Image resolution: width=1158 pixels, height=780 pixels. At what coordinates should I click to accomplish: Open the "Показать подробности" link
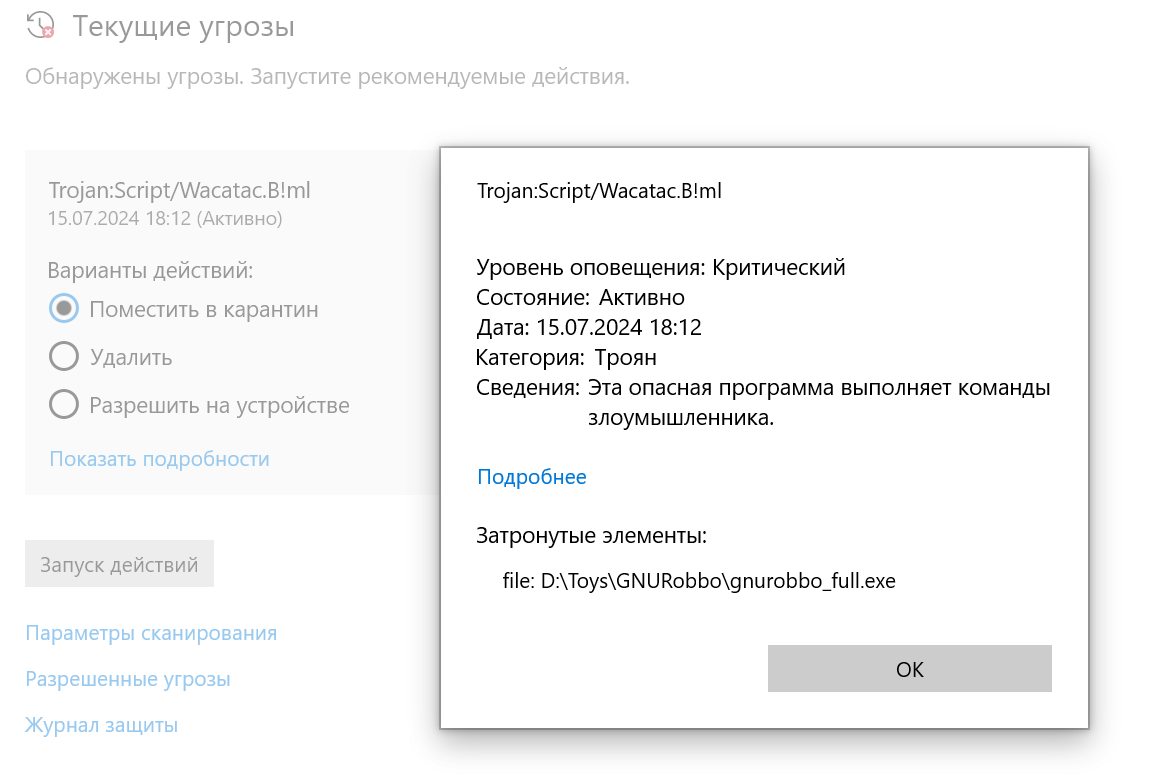click(x=159, y=459)
